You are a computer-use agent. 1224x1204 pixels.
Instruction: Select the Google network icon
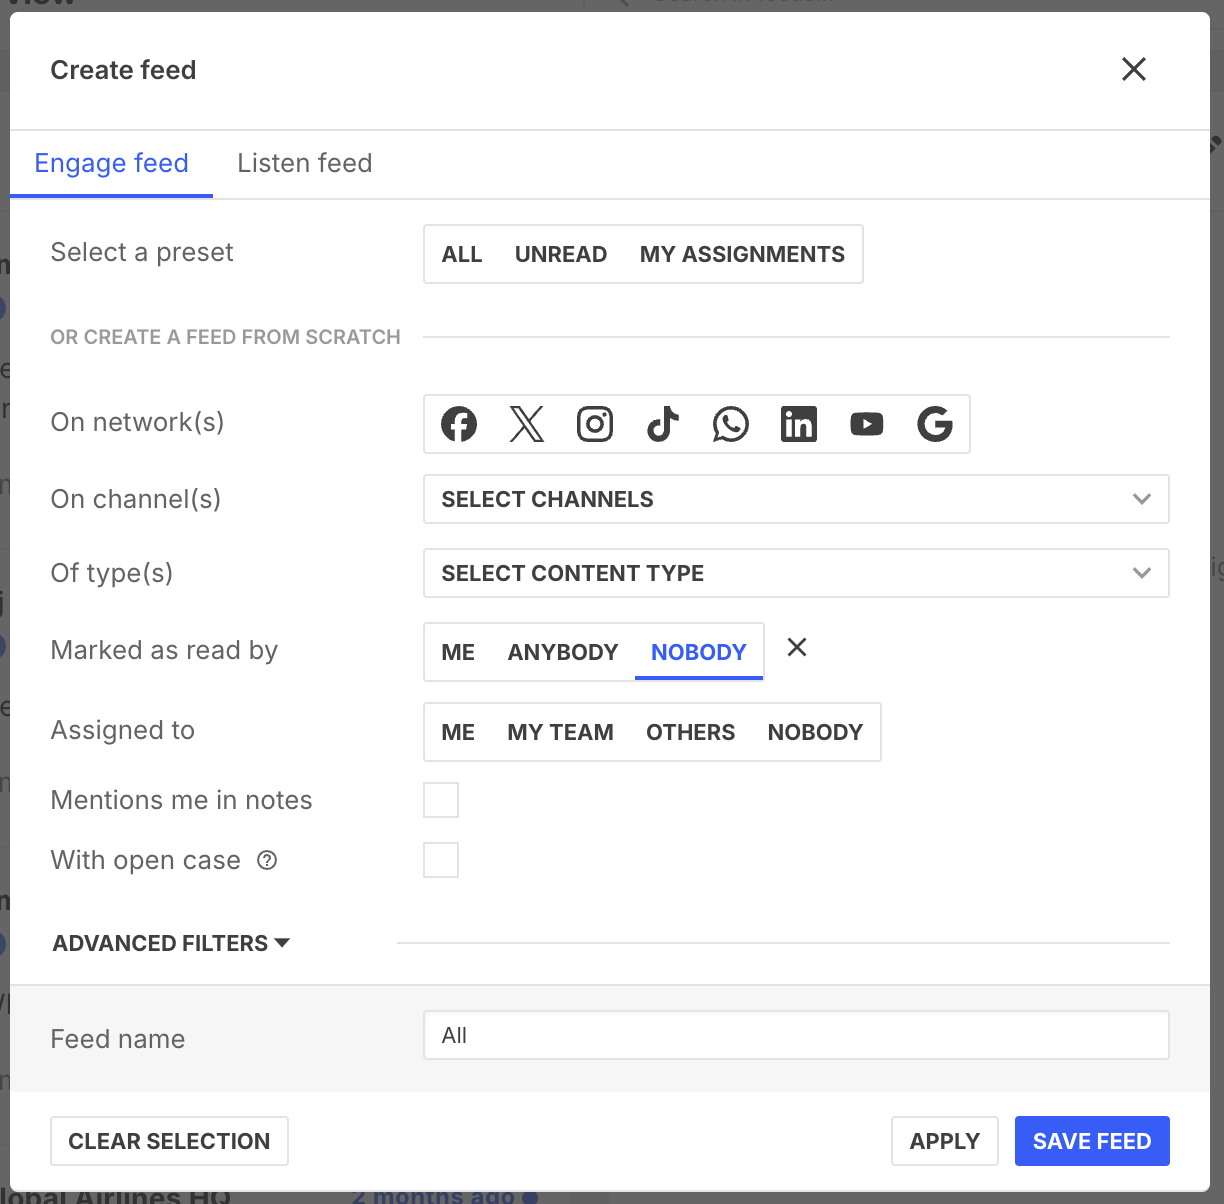pos(934,423)
